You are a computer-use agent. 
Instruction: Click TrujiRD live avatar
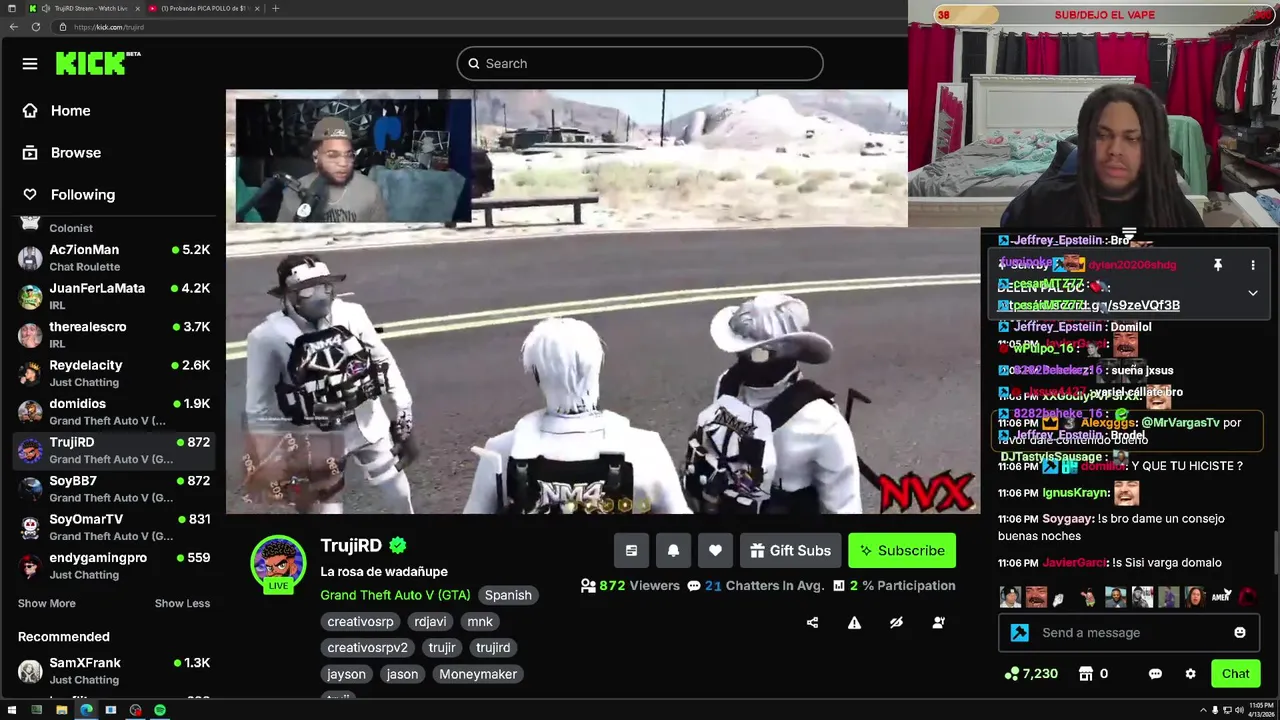point(278,563)
